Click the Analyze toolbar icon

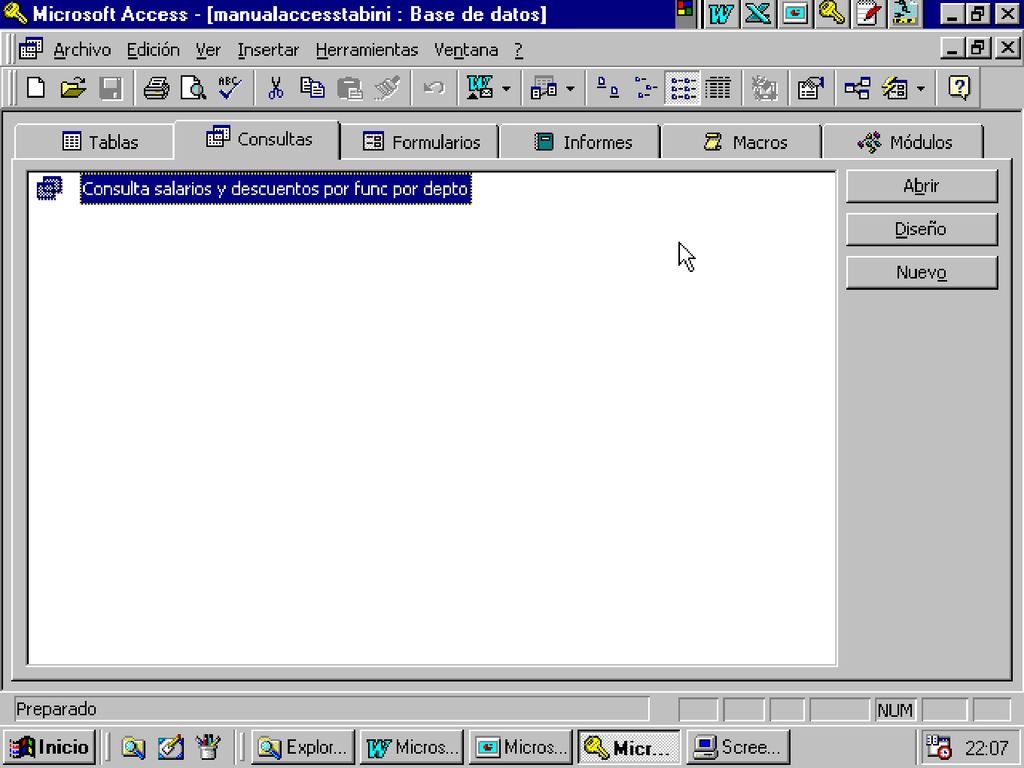[543, 88]
